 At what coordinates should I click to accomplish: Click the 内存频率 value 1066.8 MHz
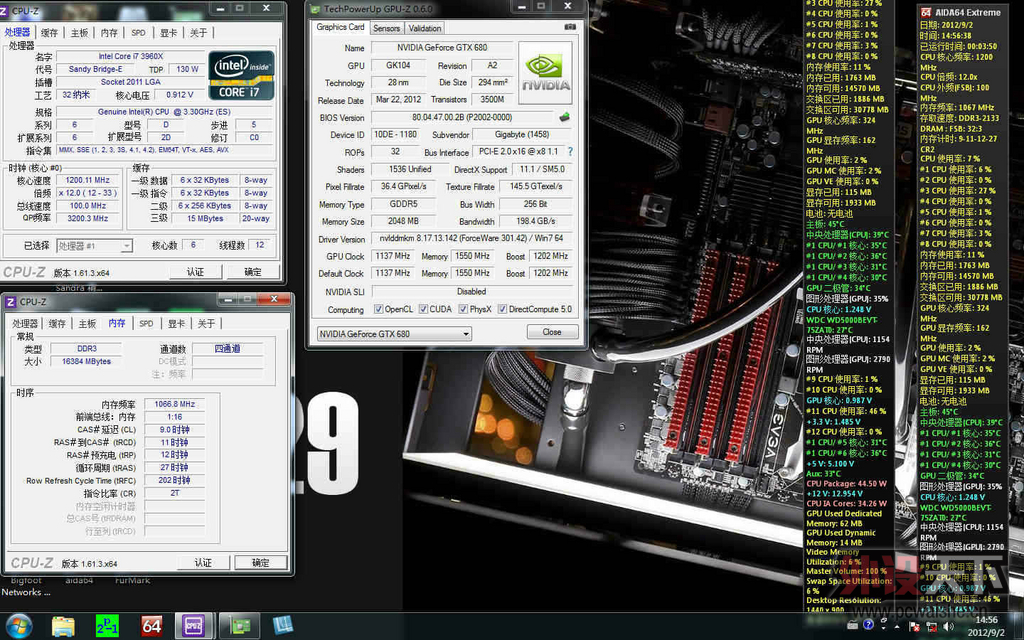point(174,404)
